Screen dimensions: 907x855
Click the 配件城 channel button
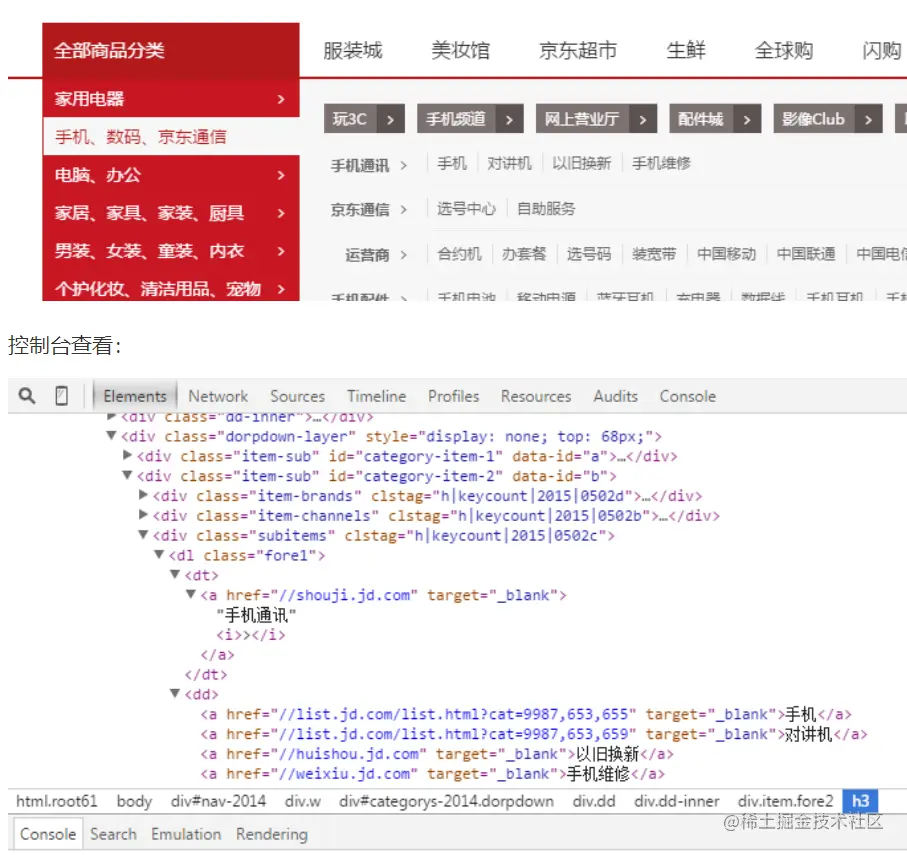[x=715, y=119]
